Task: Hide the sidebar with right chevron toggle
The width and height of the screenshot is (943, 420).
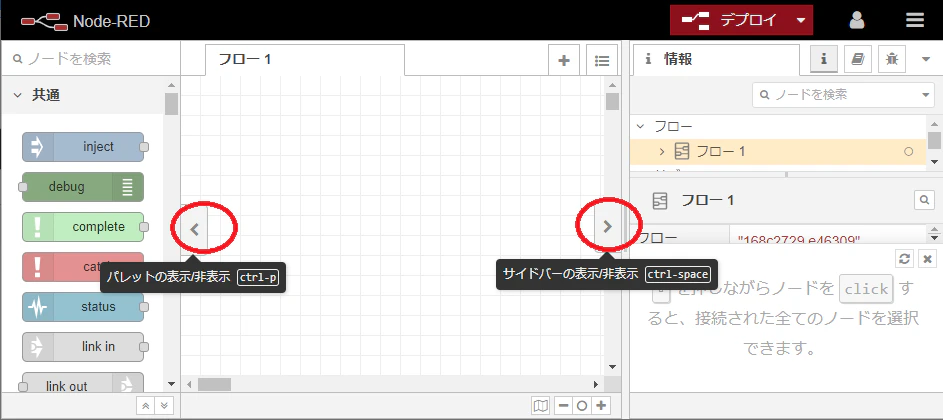Action: (x=607, y=226)
